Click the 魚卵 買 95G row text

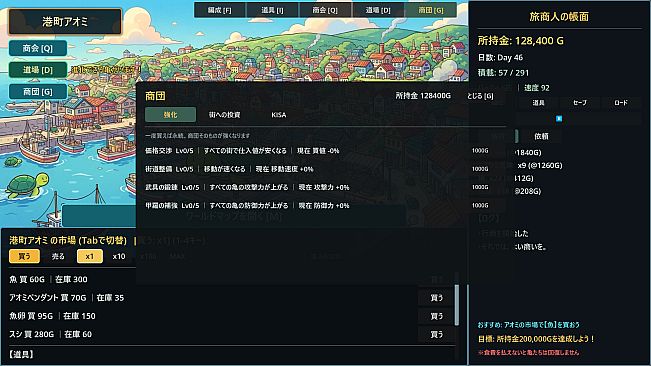click(x=52, y=316)
